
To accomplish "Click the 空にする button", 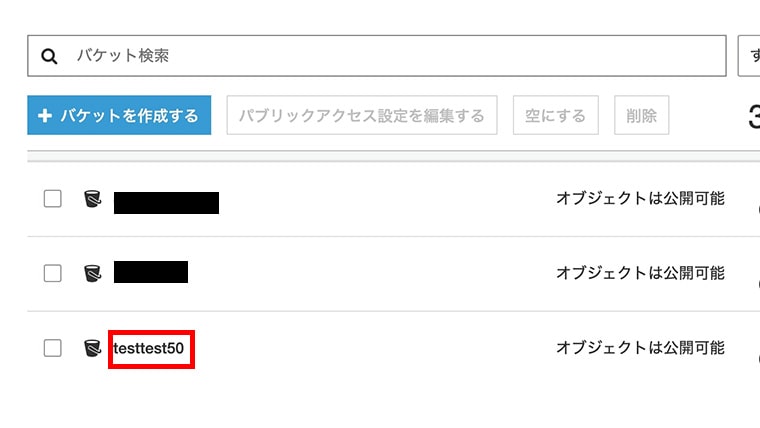I will click(555, 115).
